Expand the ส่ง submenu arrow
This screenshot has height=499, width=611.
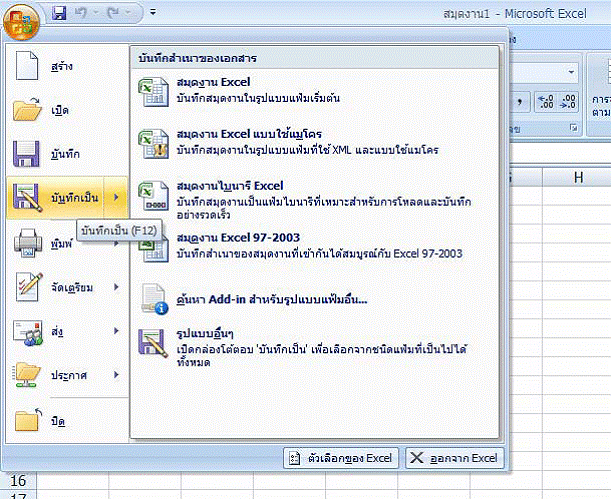(116, 331)
